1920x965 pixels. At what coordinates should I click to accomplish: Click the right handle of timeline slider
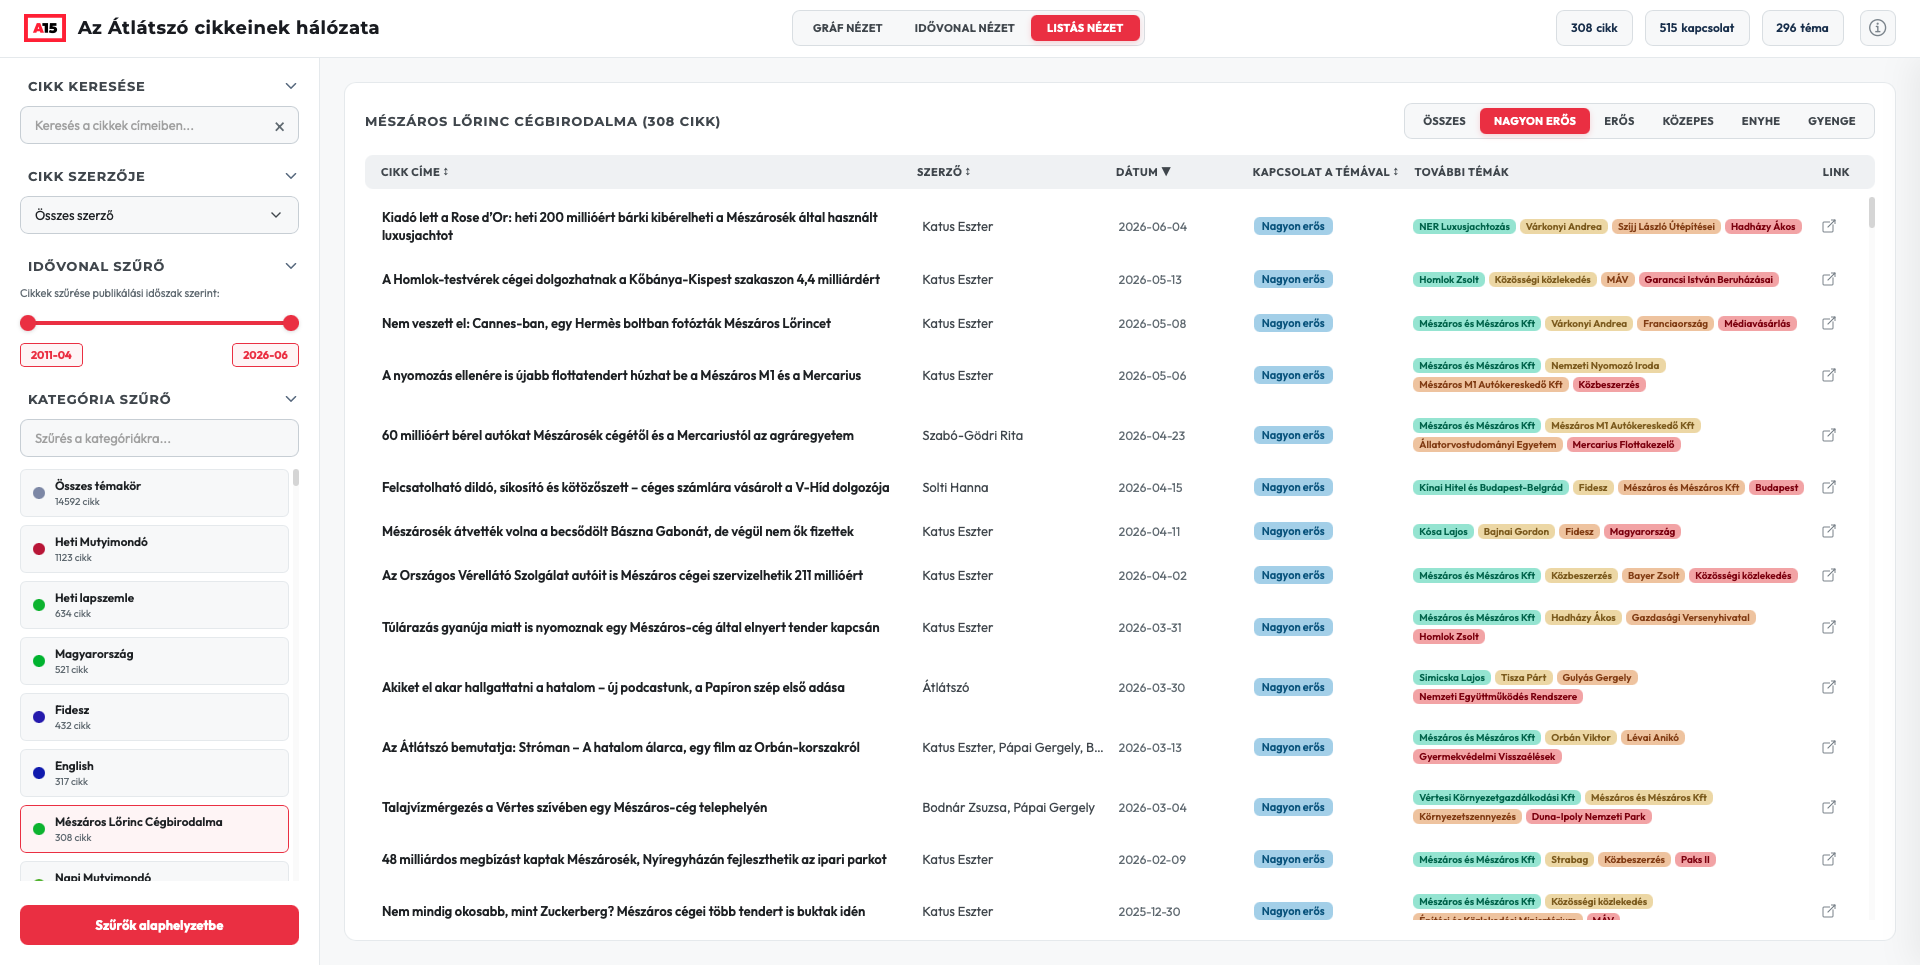tap(291, 323)
